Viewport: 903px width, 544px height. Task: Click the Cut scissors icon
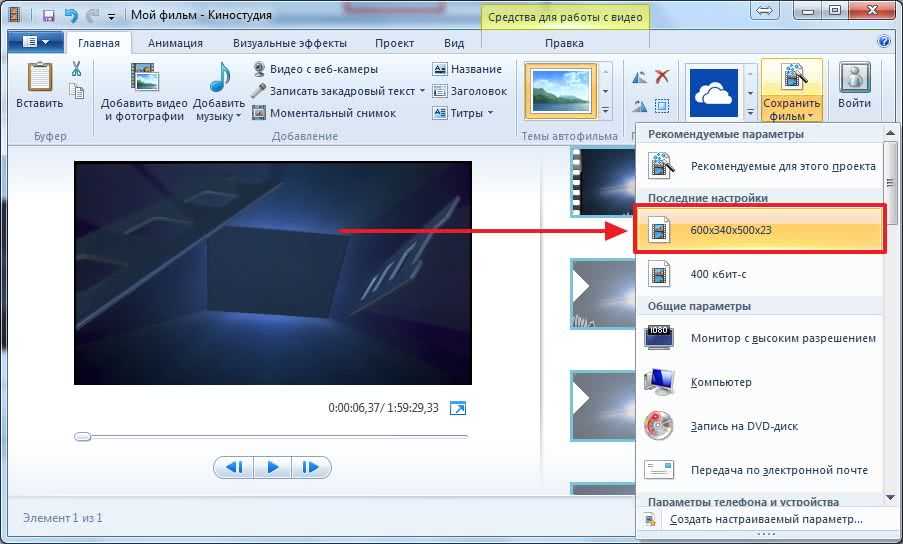point(77,69)
